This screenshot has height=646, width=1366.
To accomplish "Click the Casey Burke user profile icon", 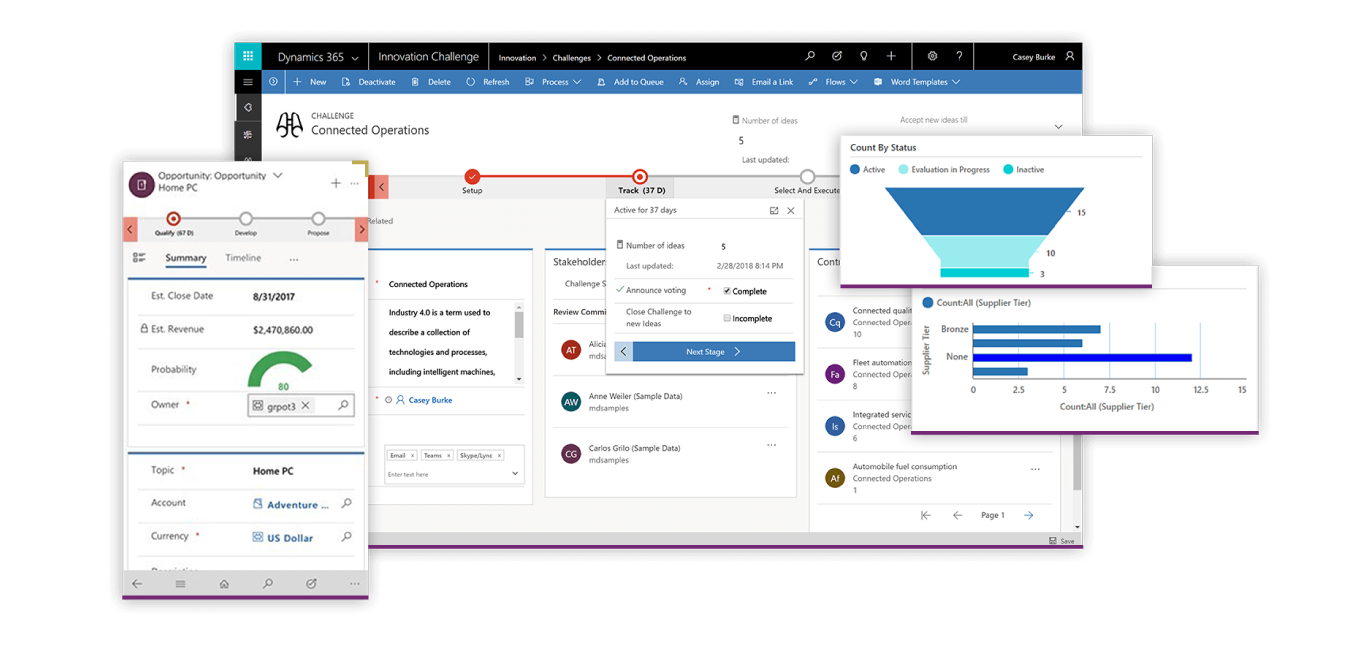I will pos(1070,57).
